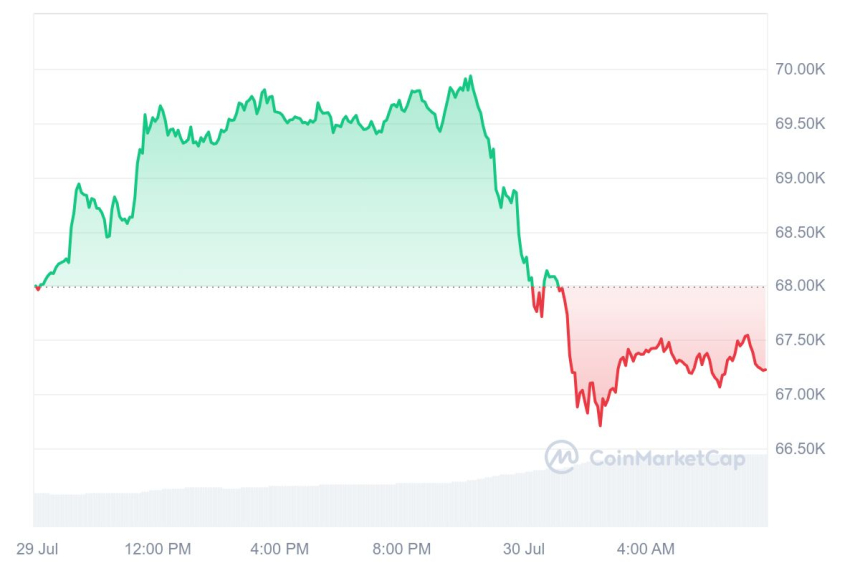Click the highest peak of the green line

tap(471, 76)
